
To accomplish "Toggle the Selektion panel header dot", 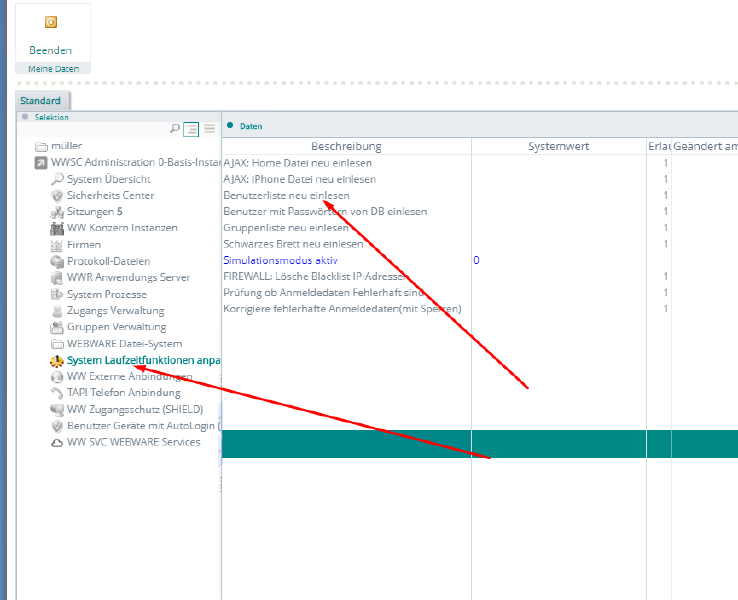I will coord(25,117).
